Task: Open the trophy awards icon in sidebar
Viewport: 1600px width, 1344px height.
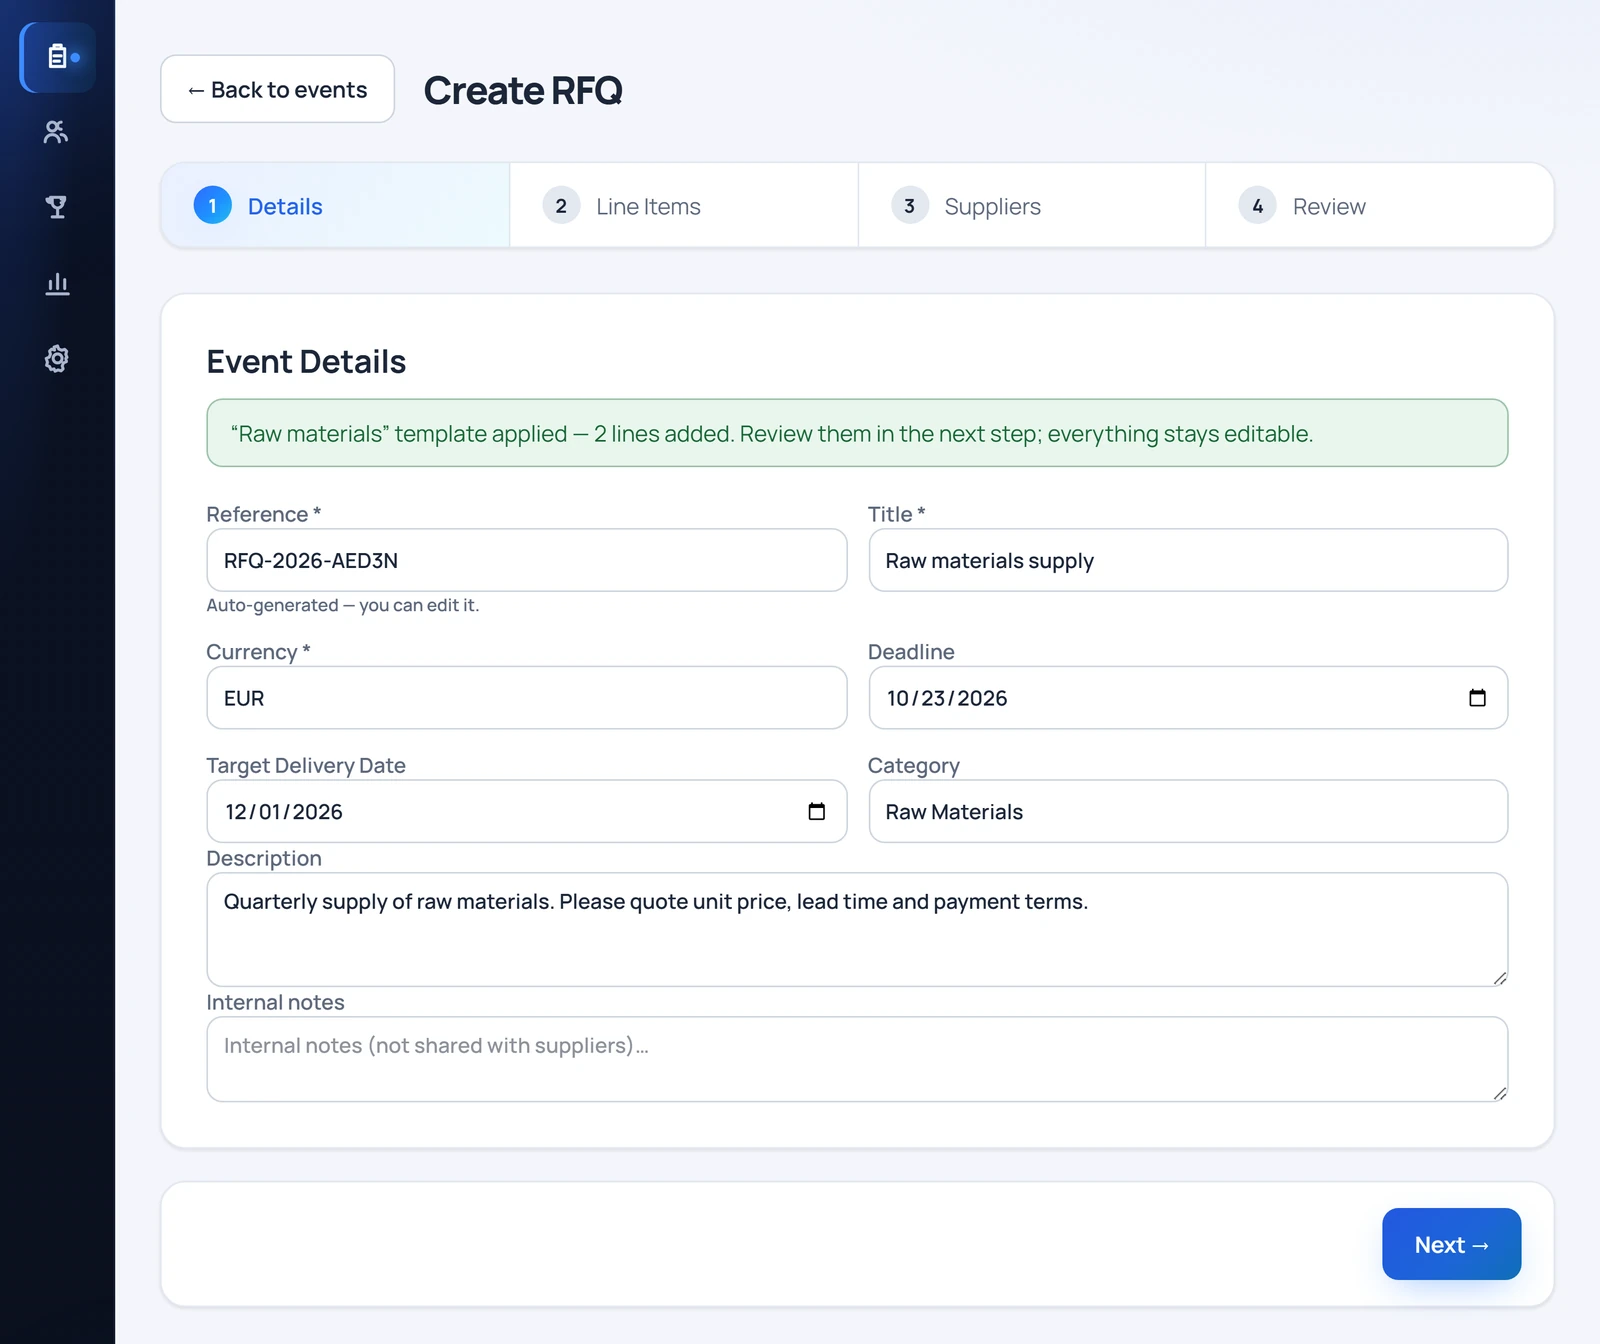Action: [57, 207]
